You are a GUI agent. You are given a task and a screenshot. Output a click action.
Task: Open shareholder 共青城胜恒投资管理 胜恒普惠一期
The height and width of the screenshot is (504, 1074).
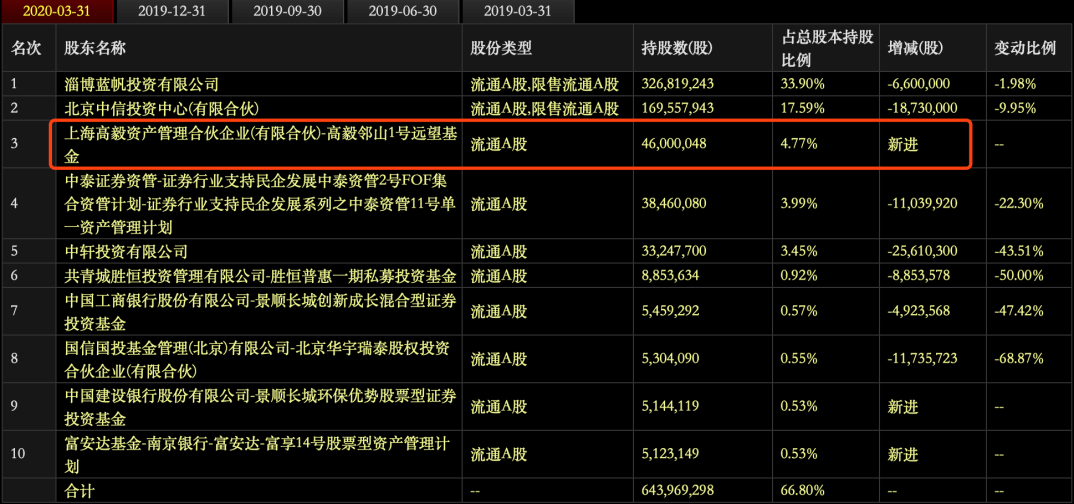point(260,275)
